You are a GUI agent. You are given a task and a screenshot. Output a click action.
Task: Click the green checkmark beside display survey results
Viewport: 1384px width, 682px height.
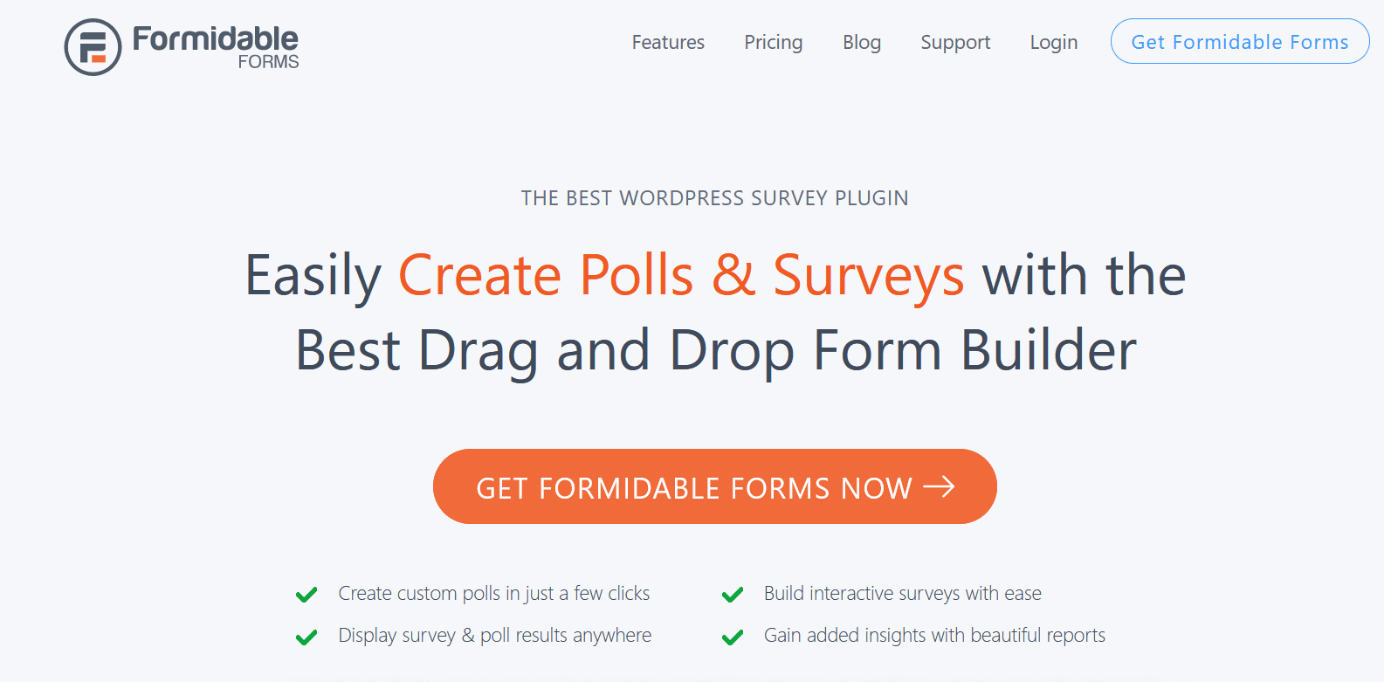306,637
